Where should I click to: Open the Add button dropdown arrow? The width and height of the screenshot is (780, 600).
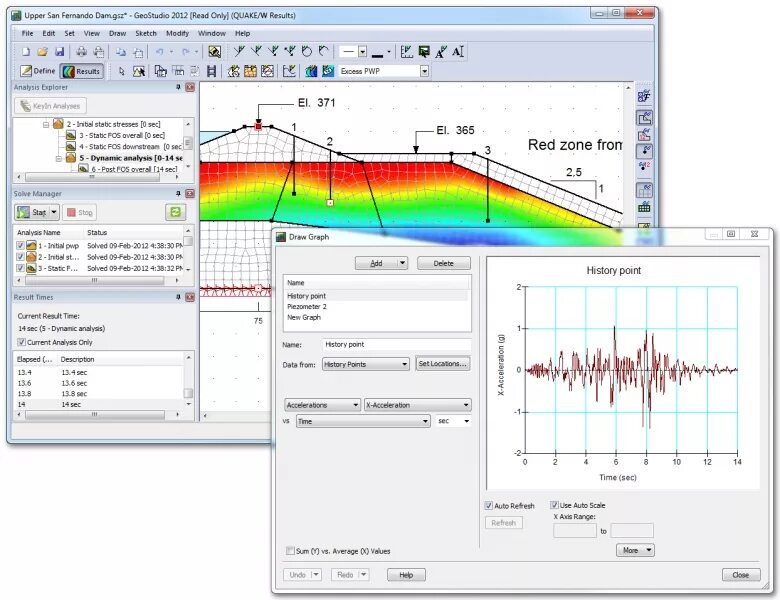(402, 263)
